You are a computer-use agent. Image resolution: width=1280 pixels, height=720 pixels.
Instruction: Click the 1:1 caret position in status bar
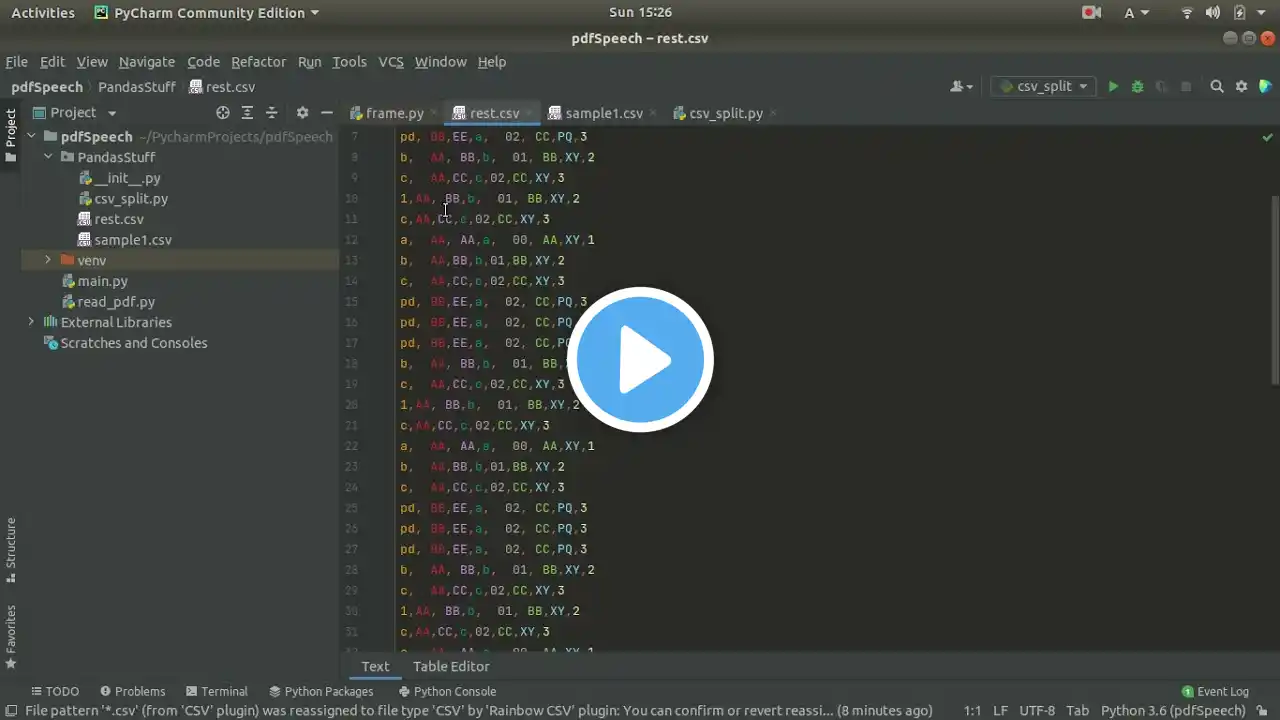pyautogui.click(x=972, y=711)
